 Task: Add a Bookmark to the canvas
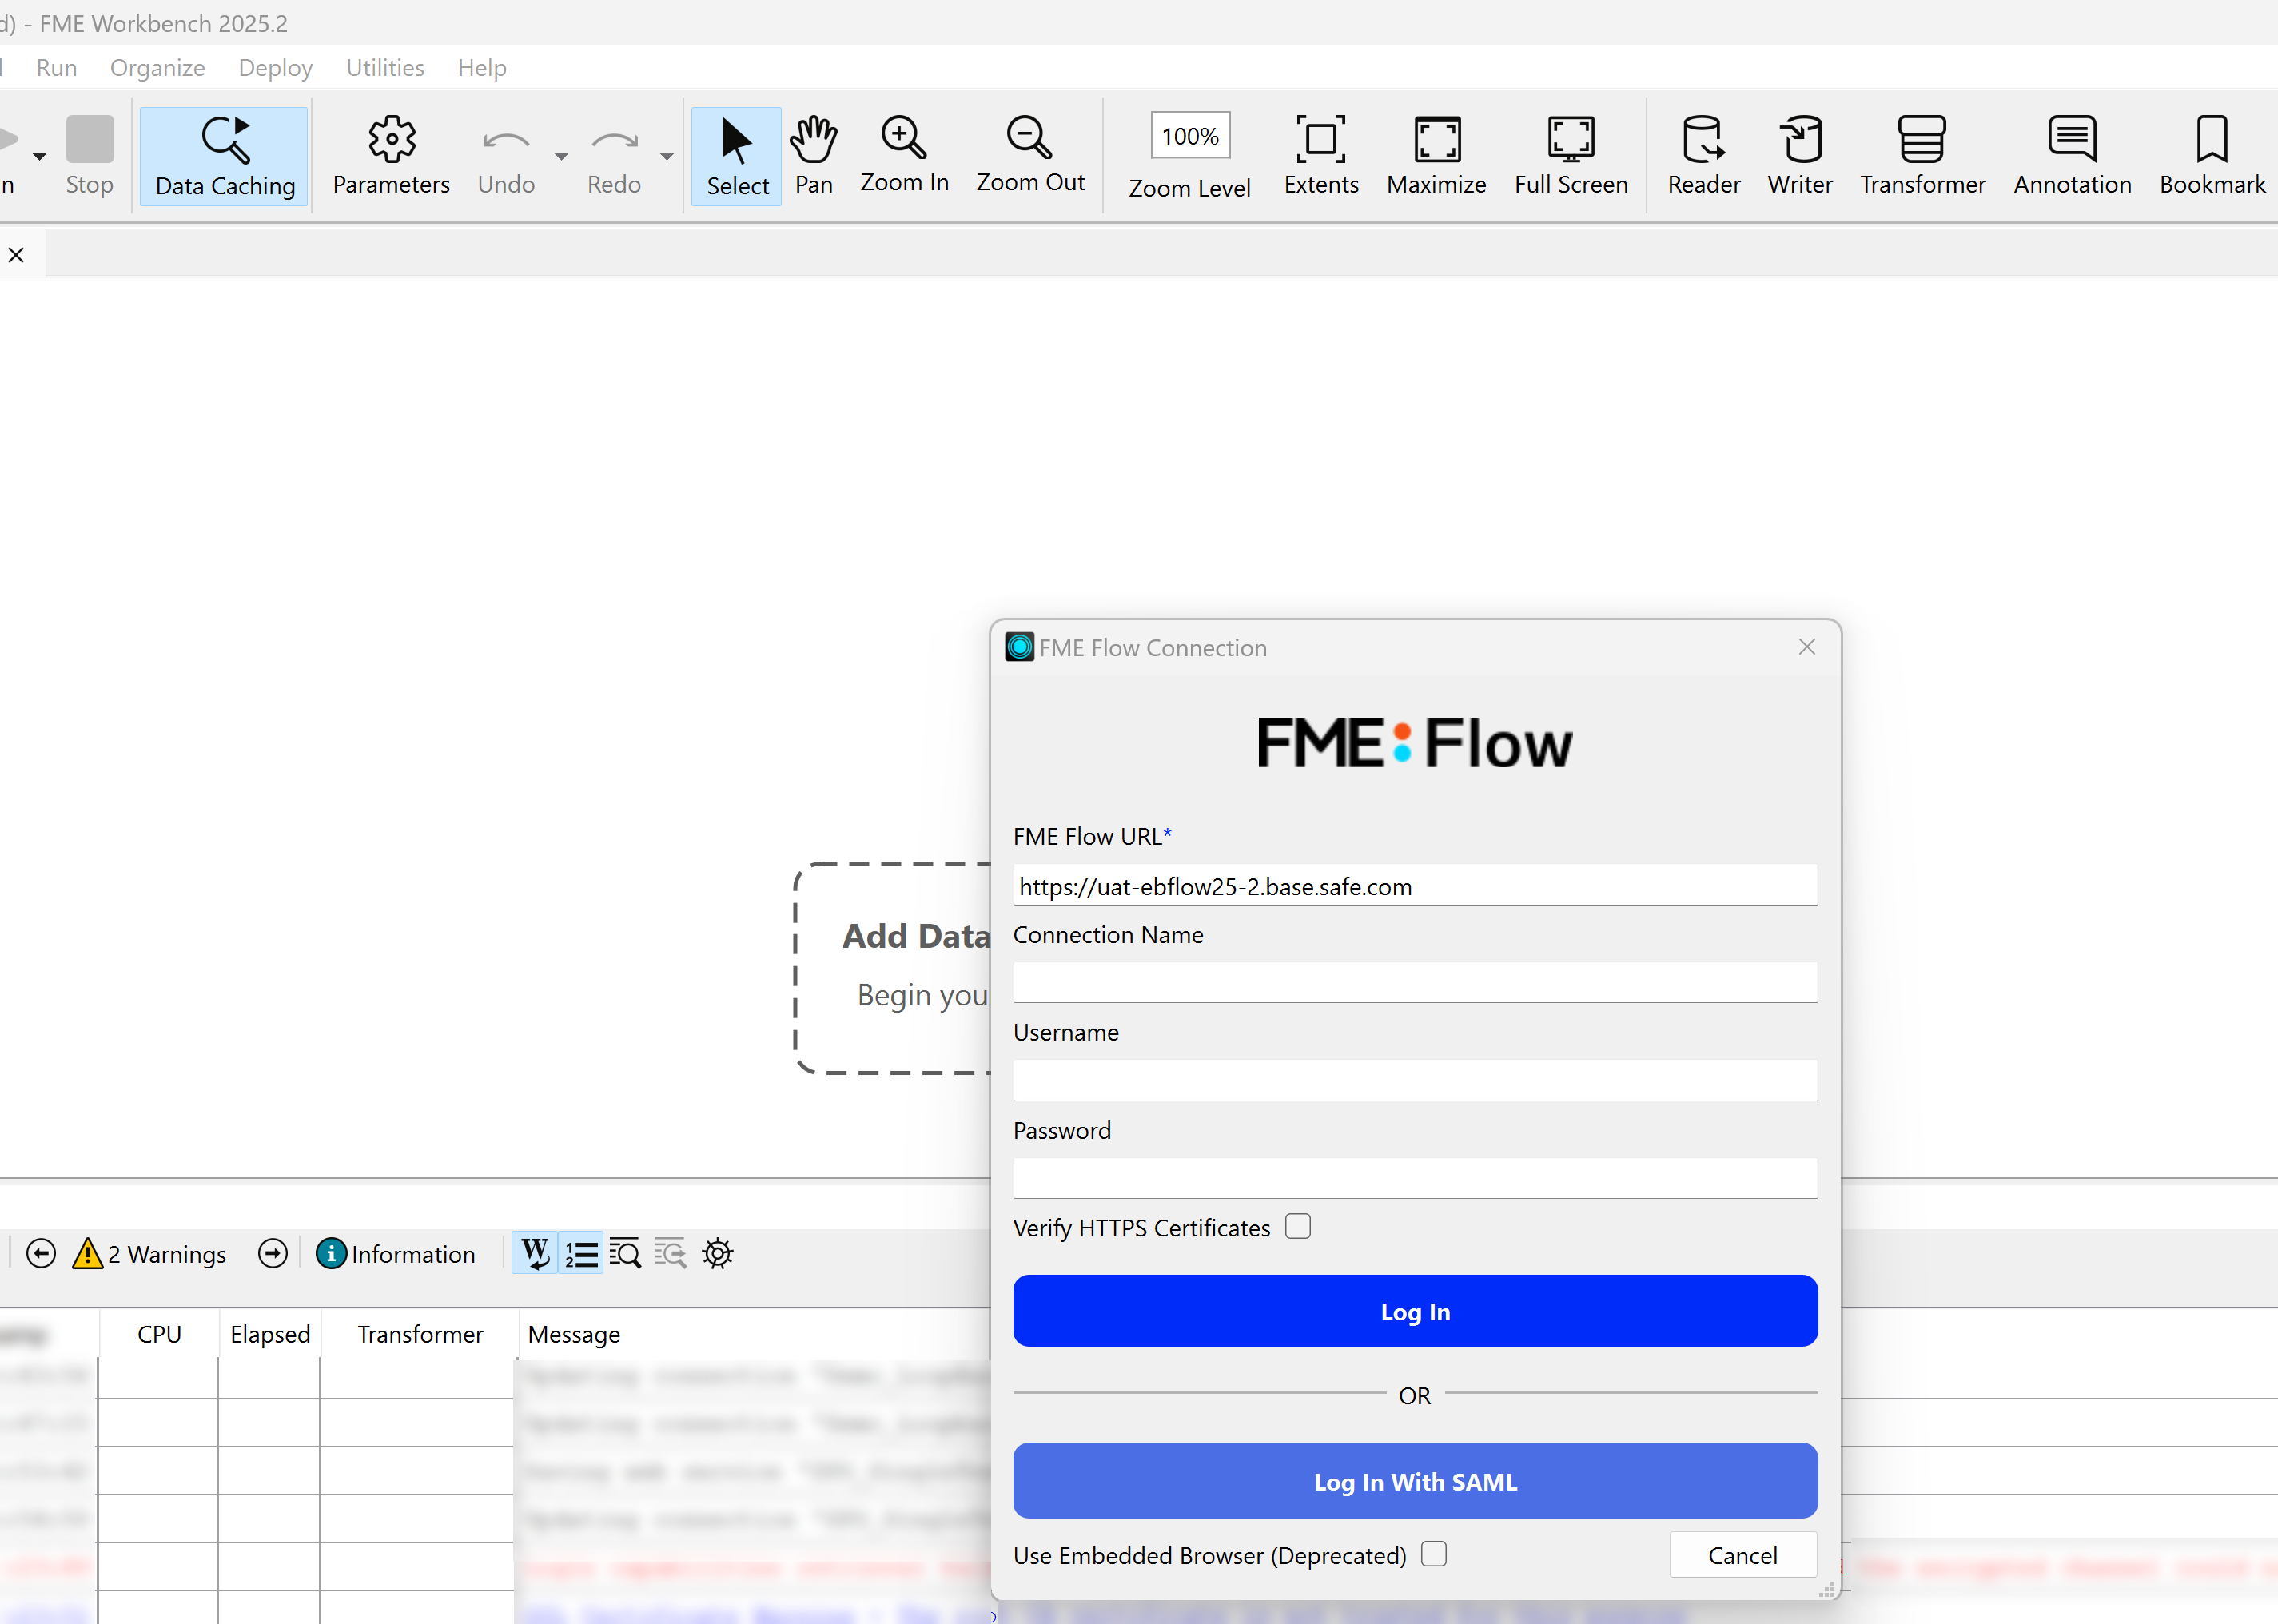pyautogui.click(x=2212, y=155)
